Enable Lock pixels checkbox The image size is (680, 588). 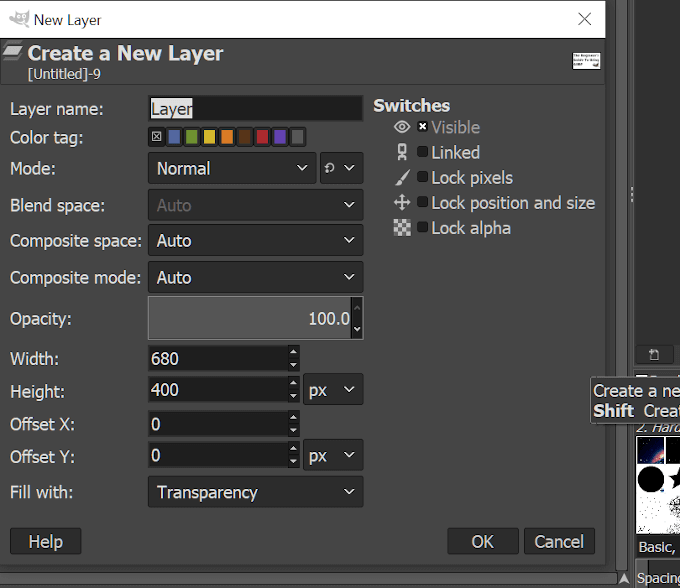point(423,177)
